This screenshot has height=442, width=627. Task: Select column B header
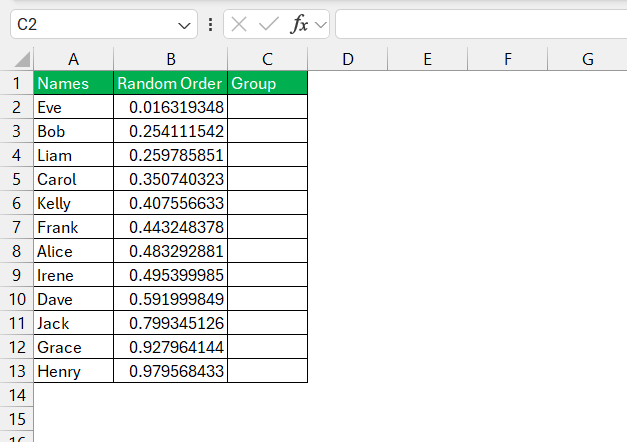[171, 59]
